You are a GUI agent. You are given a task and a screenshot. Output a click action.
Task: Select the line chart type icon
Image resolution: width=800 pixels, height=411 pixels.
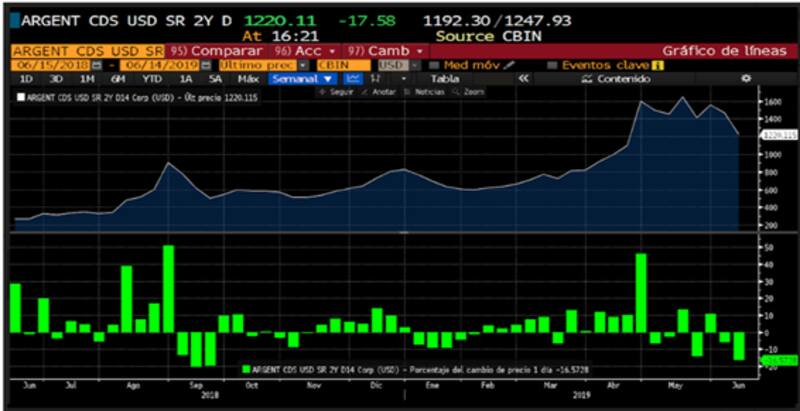coord(353,78)
